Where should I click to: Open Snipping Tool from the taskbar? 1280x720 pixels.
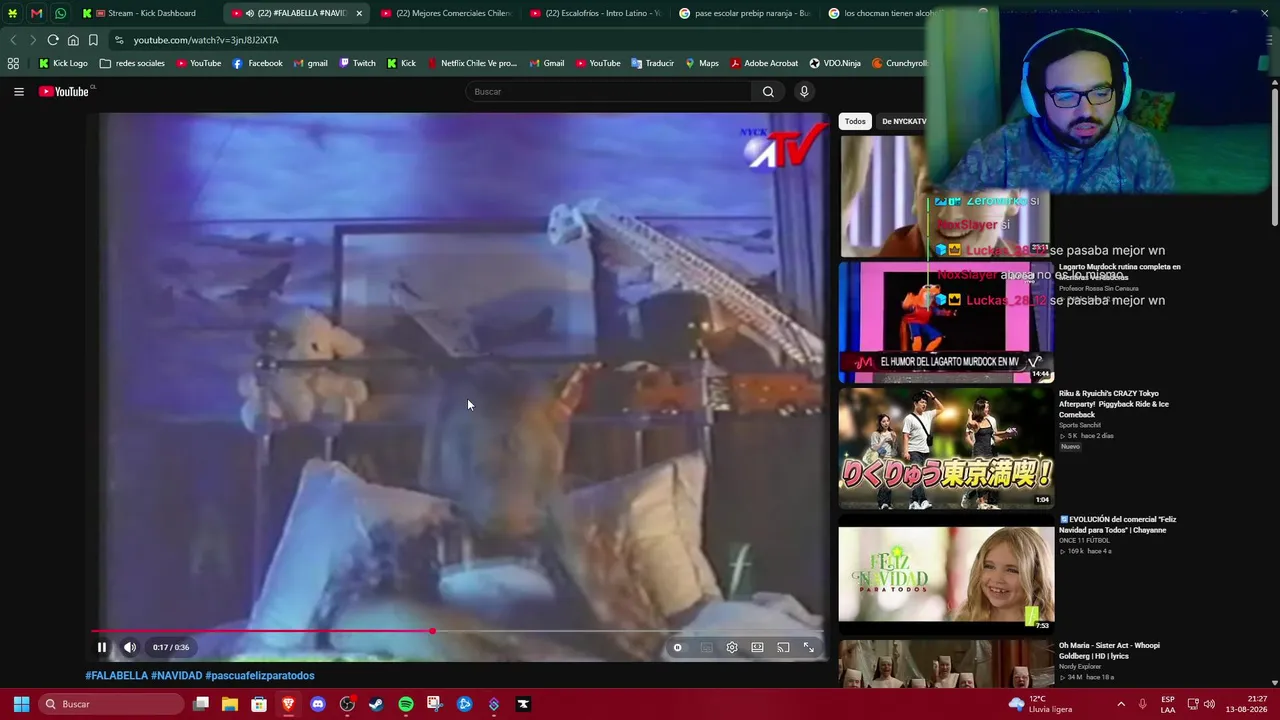pos(435,704)
